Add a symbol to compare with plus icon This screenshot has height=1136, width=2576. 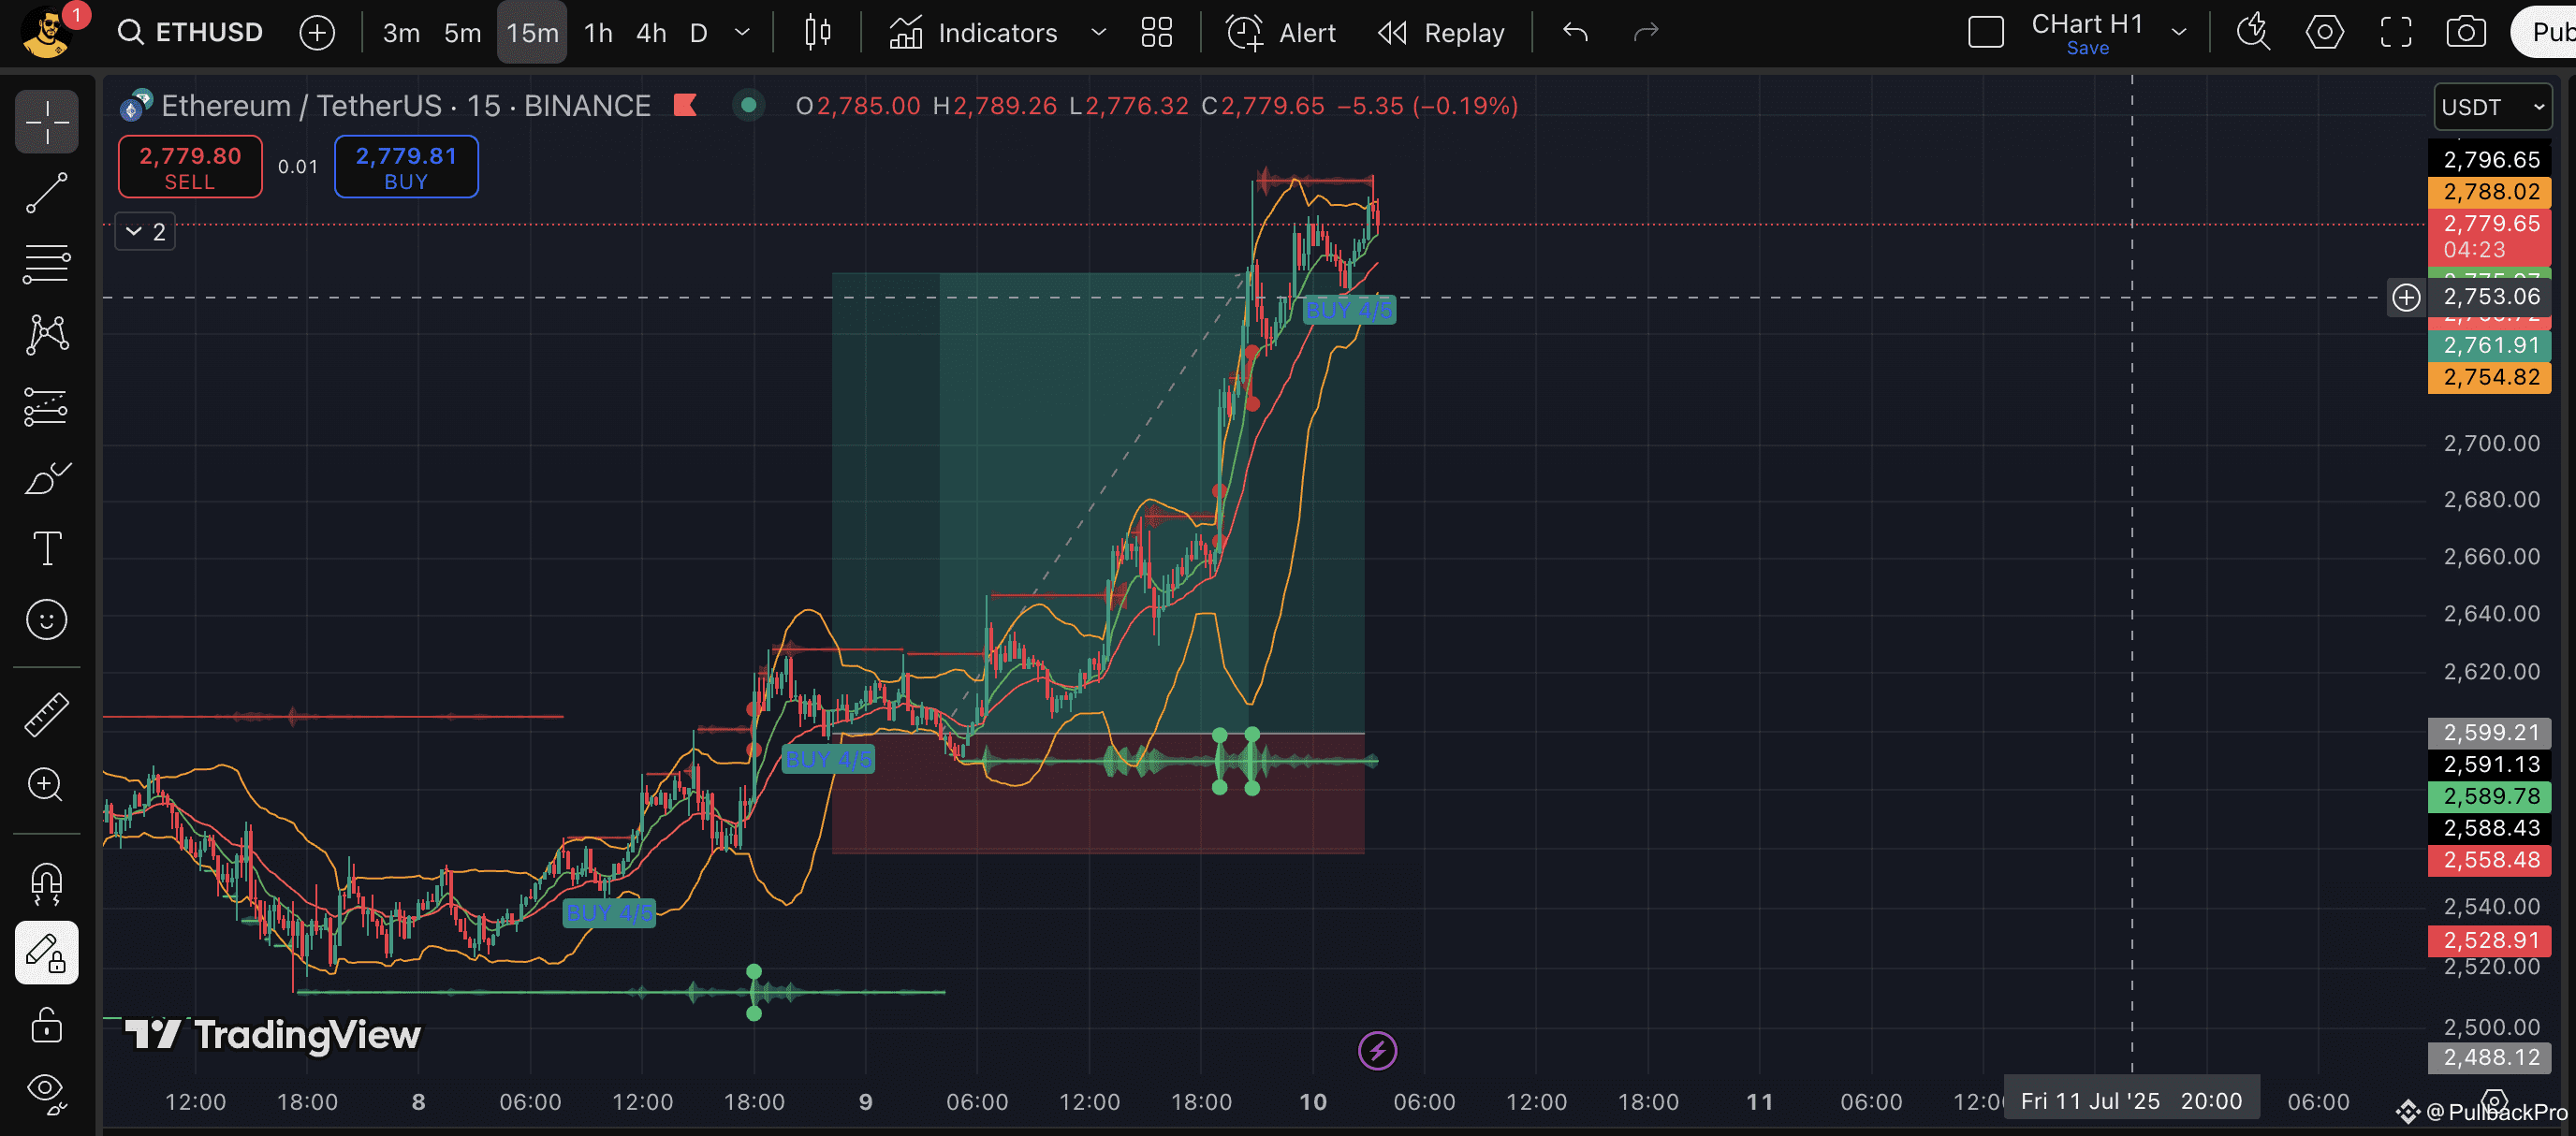[x=317, y=33]
